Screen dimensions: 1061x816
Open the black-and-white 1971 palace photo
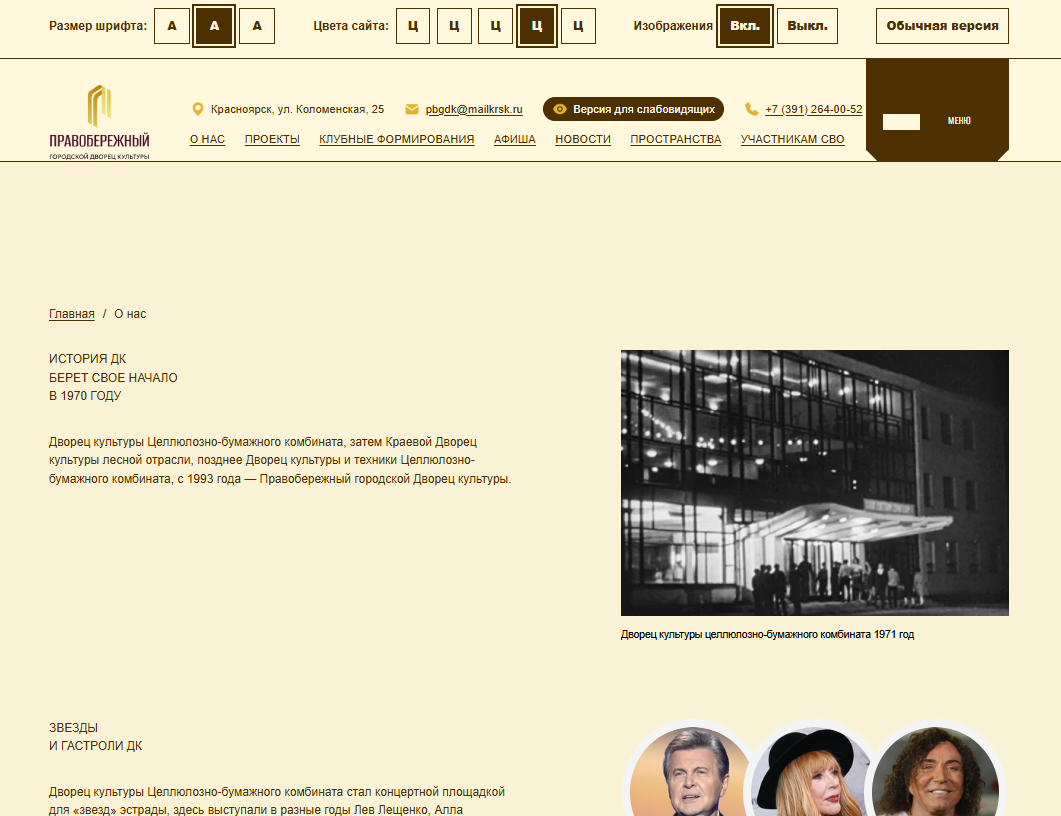[815, 483]
